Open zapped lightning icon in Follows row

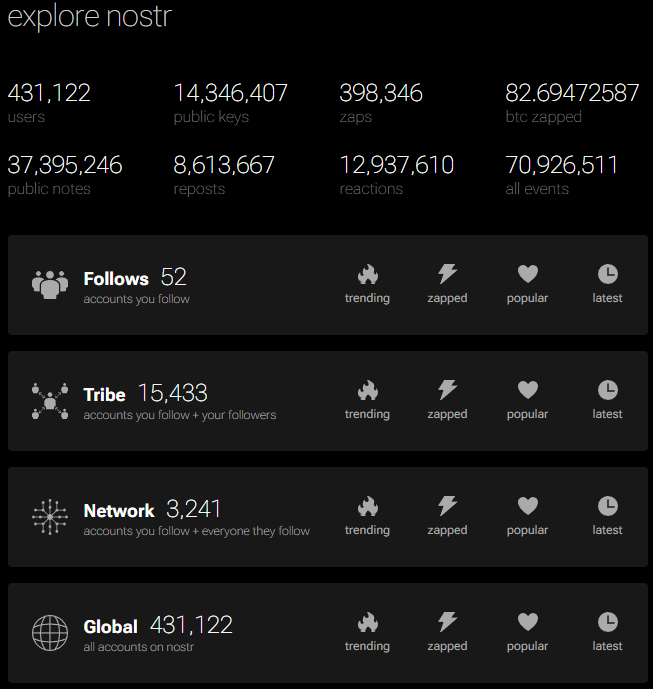[x=447, y=274]
